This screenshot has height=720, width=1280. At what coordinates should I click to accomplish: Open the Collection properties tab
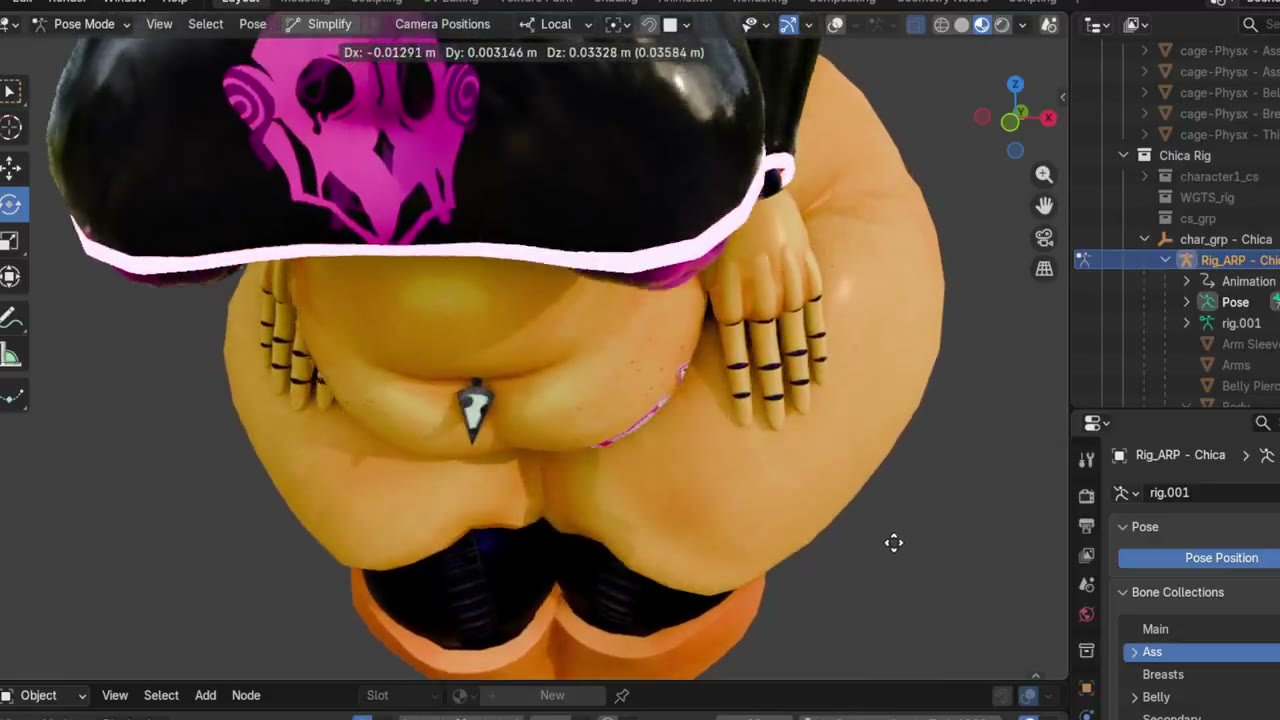point(1087,651)
